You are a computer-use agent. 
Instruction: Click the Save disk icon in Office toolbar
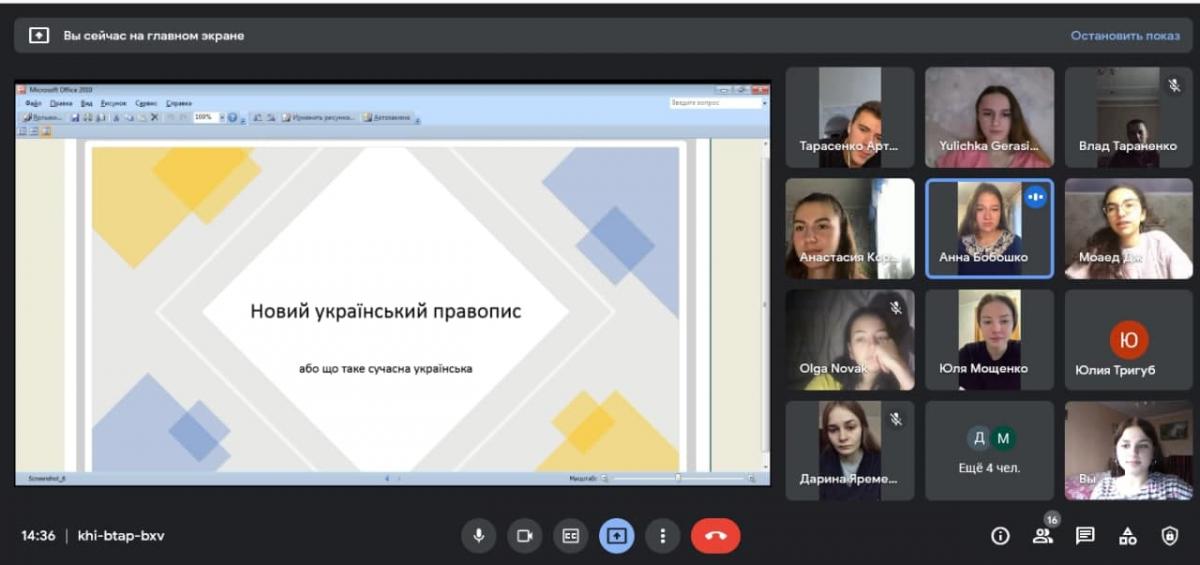coord(75,117)
